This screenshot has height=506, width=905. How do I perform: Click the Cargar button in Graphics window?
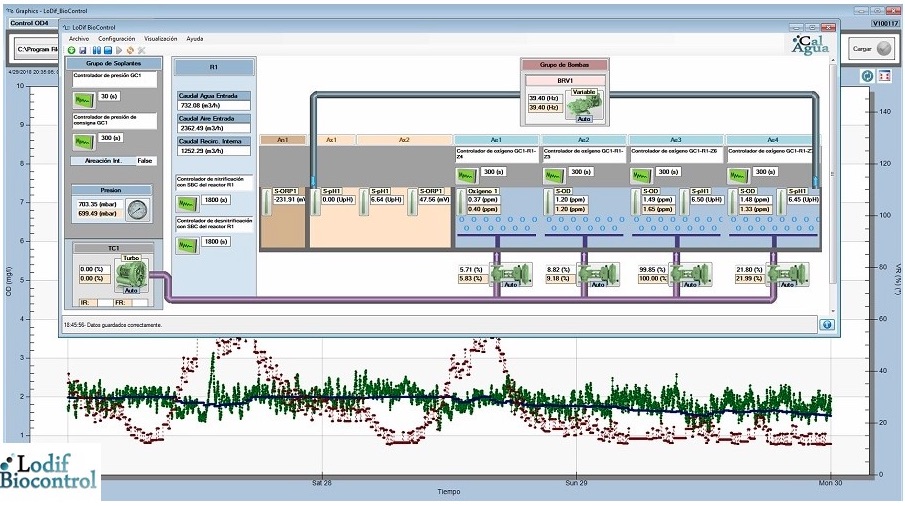pyautogui.click(x=872, y=49)
